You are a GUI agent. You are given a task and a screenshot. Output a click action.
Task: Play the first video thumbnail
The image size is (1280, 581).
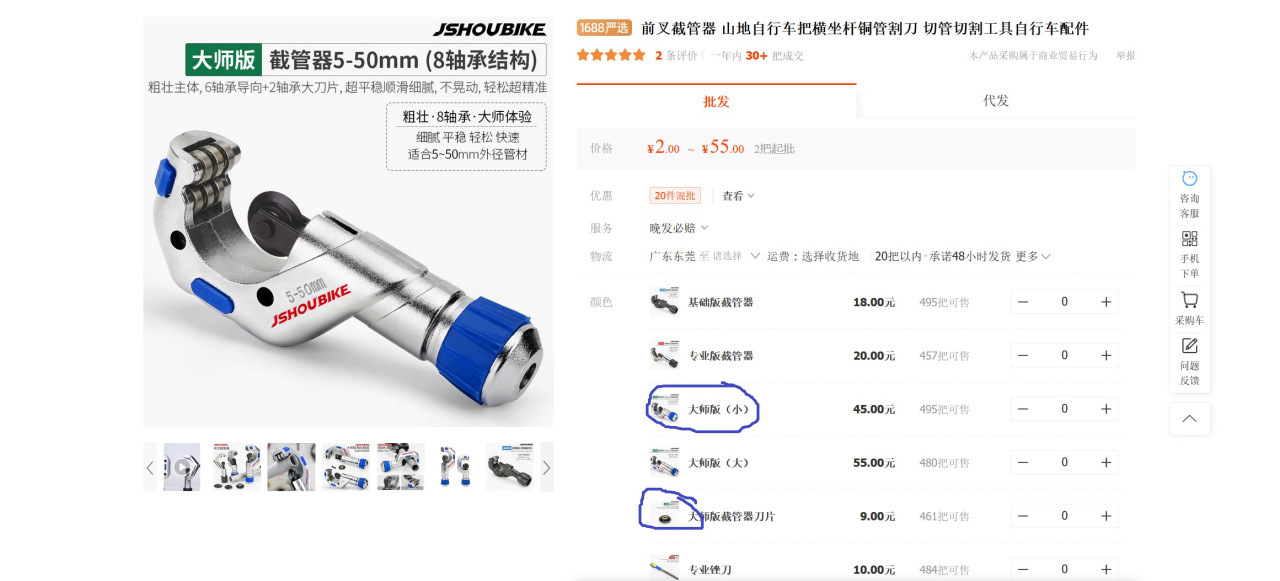pos(182,467)
